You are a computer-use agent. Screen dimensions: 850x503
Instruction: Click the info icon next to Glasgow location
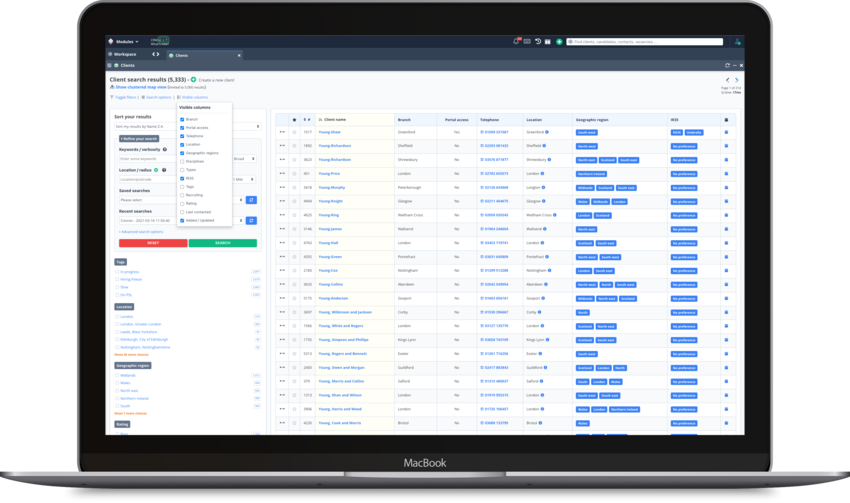[544, 201]
